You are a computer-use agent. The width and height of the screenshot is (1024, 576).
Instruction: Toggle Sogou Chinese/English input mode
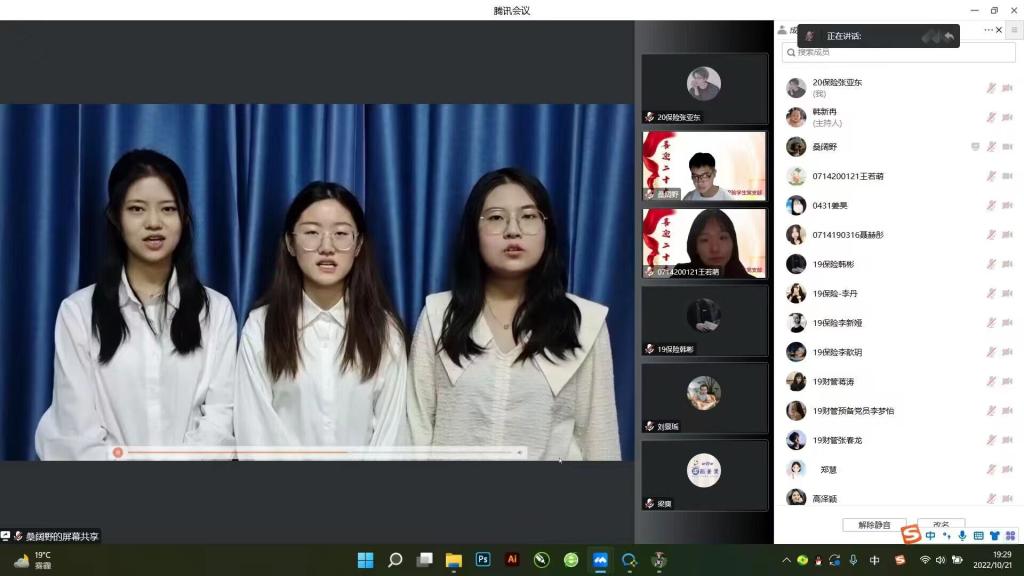tap(931, 535)
